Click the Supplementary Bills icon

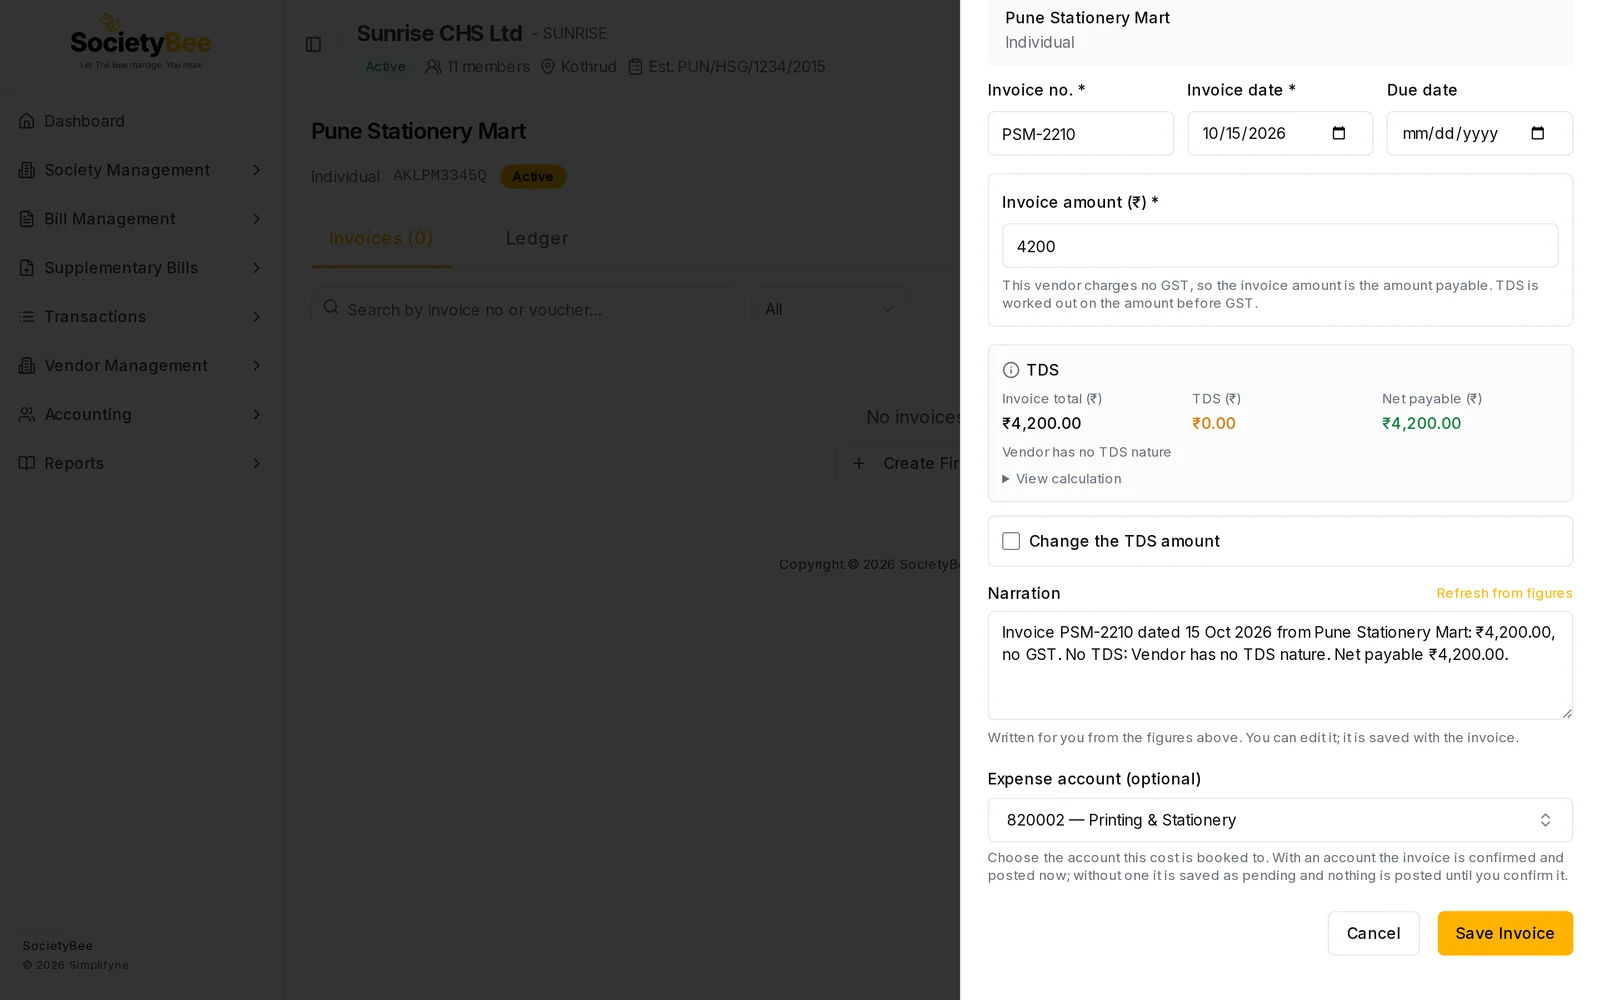point(27,268)
